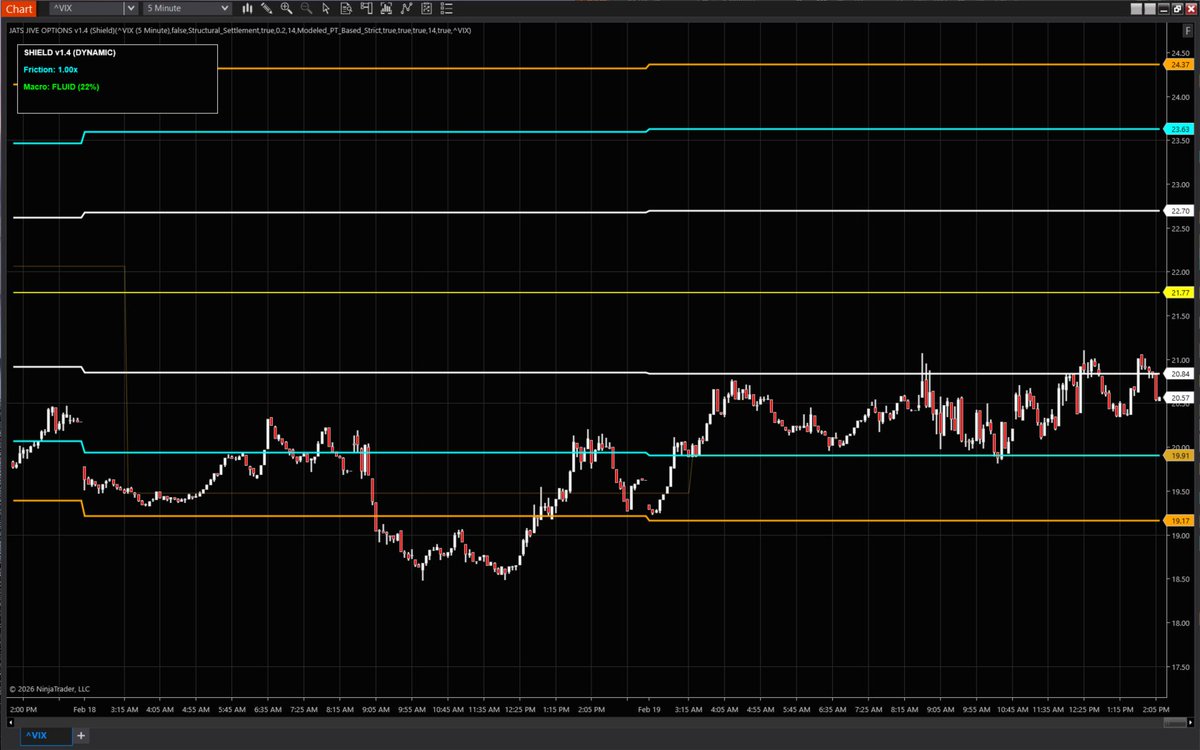This screenshot has height=750, width=1200.
Task: Click the ^VIX instrument selector field
Action: [x=87, y=8]
